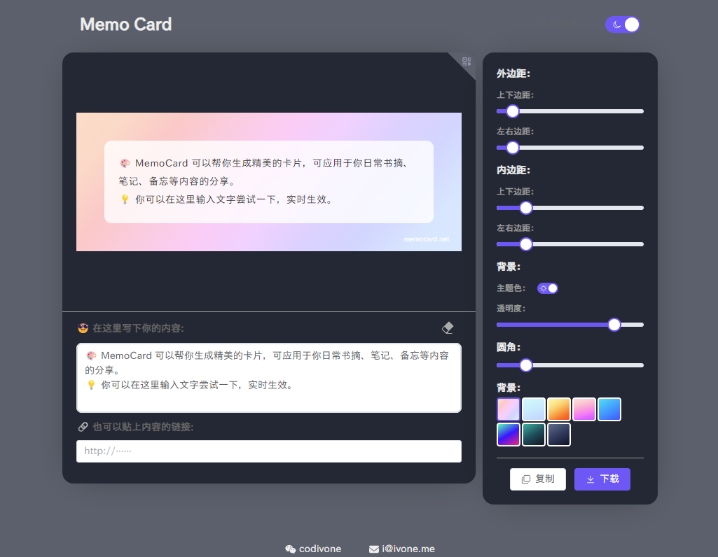This screenshot has width=718, height=557.
Task: Click the memo content text area
Action: [x=269, y=377]
